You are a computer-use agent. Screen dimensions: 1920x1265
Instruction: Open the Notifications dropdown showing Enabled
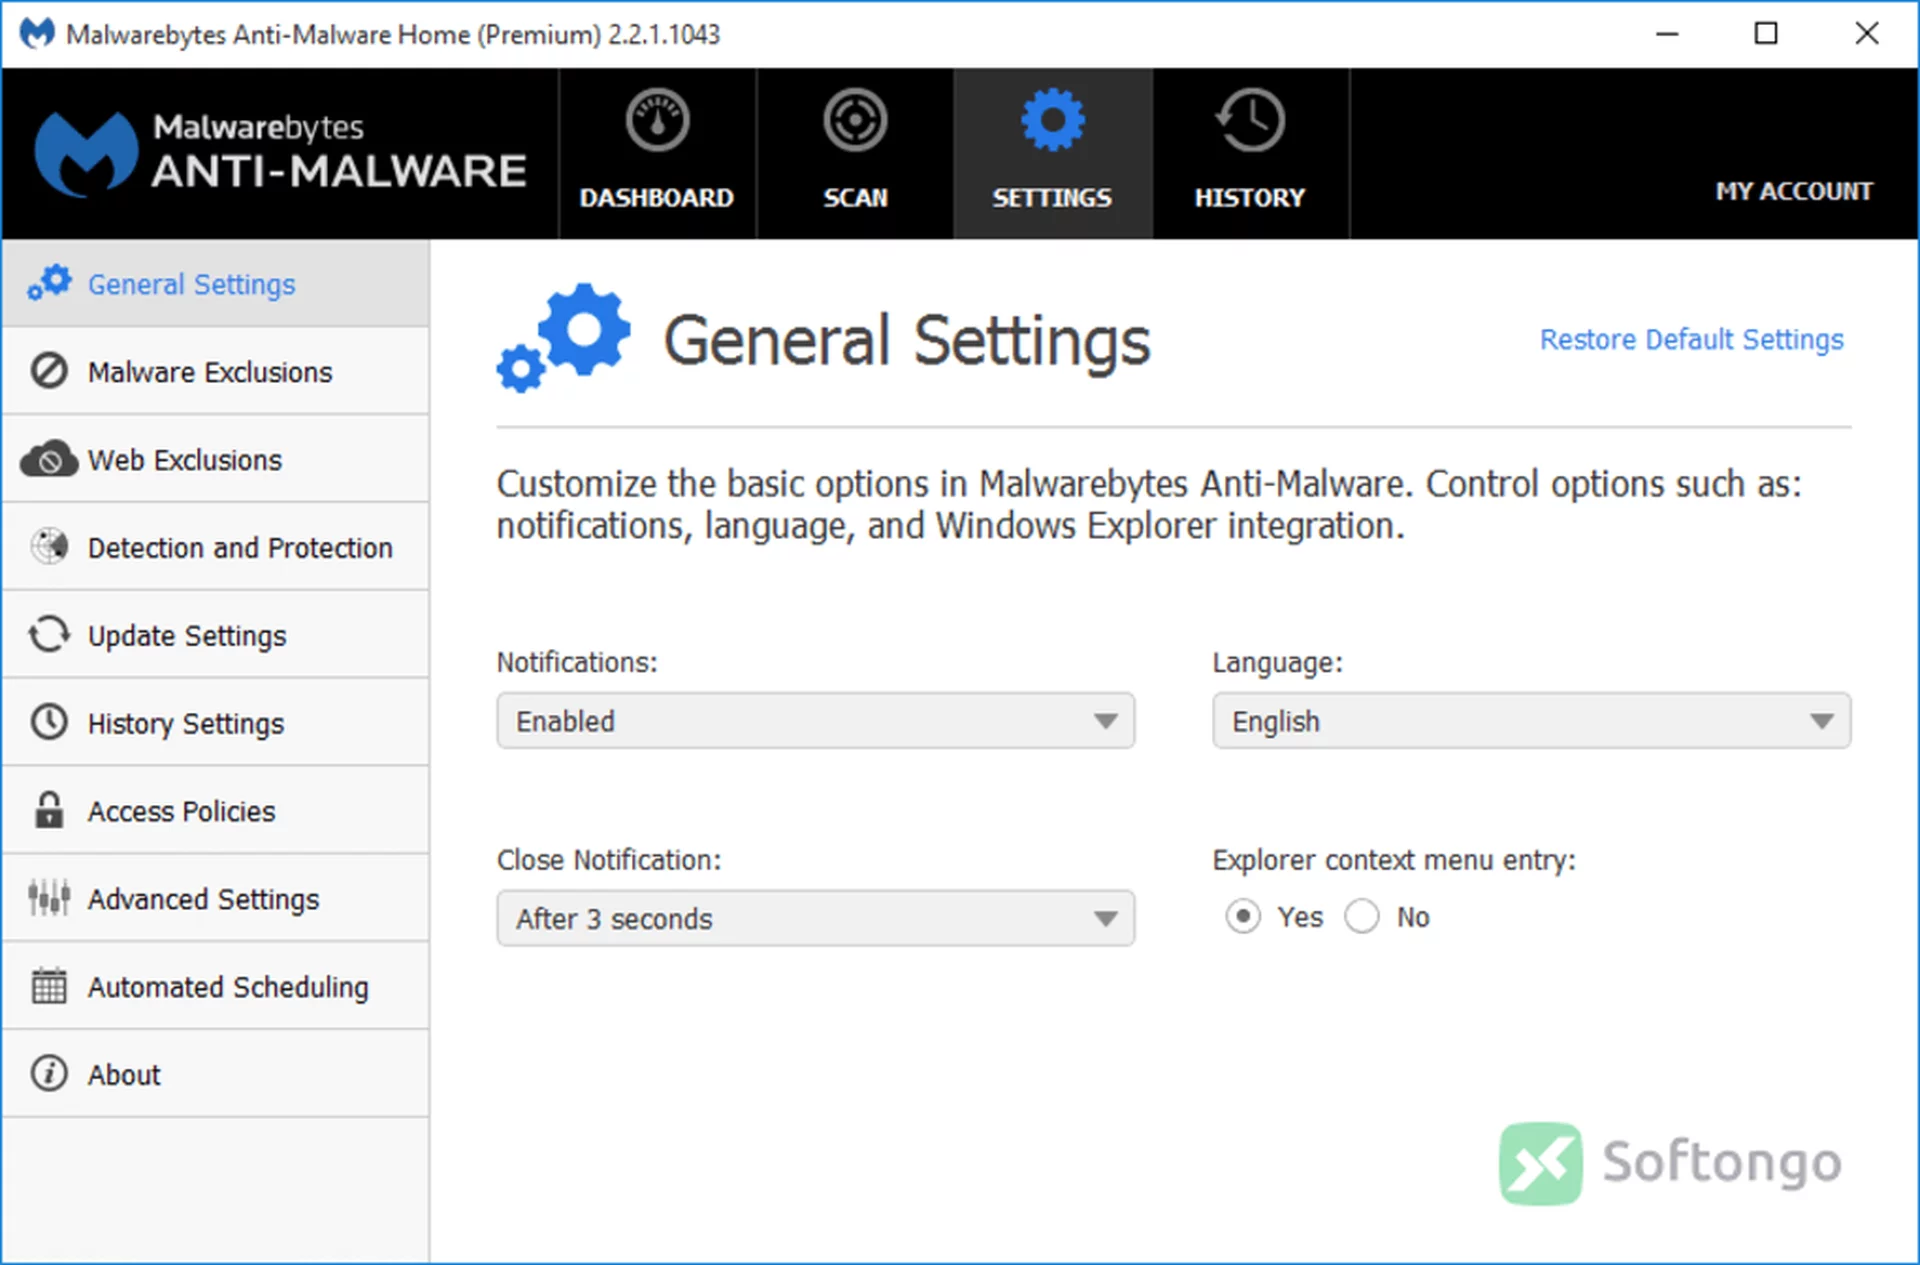816,721
